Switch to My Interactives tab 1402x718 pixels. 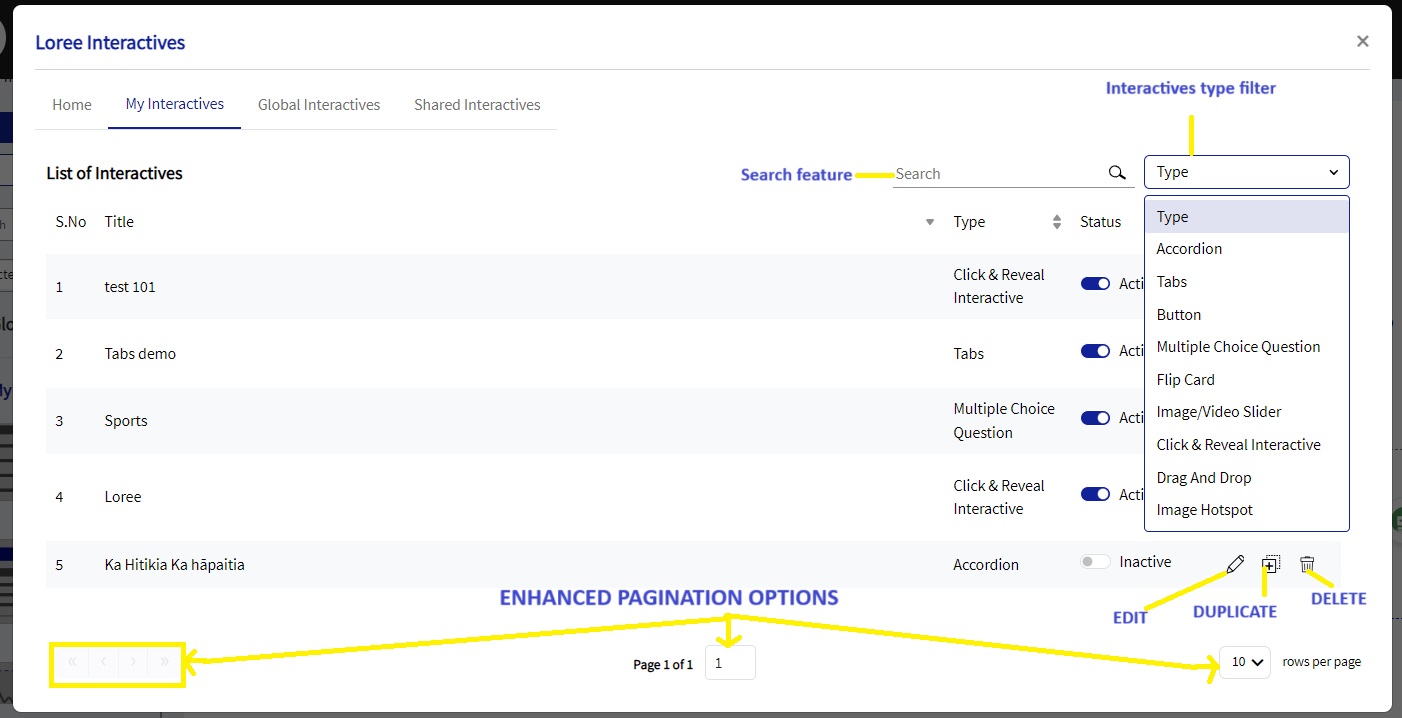(175, 104)
